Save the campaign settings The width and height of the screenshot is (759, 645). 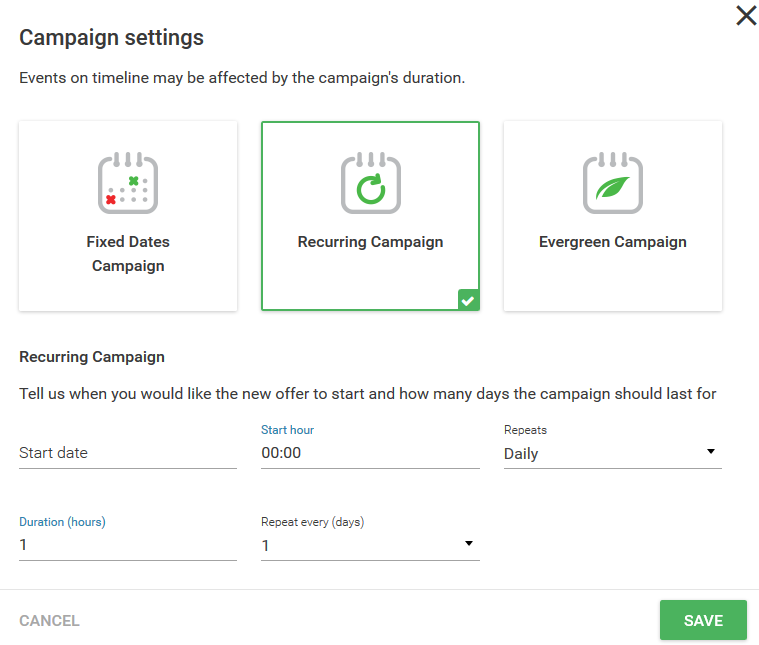(703, 620)
